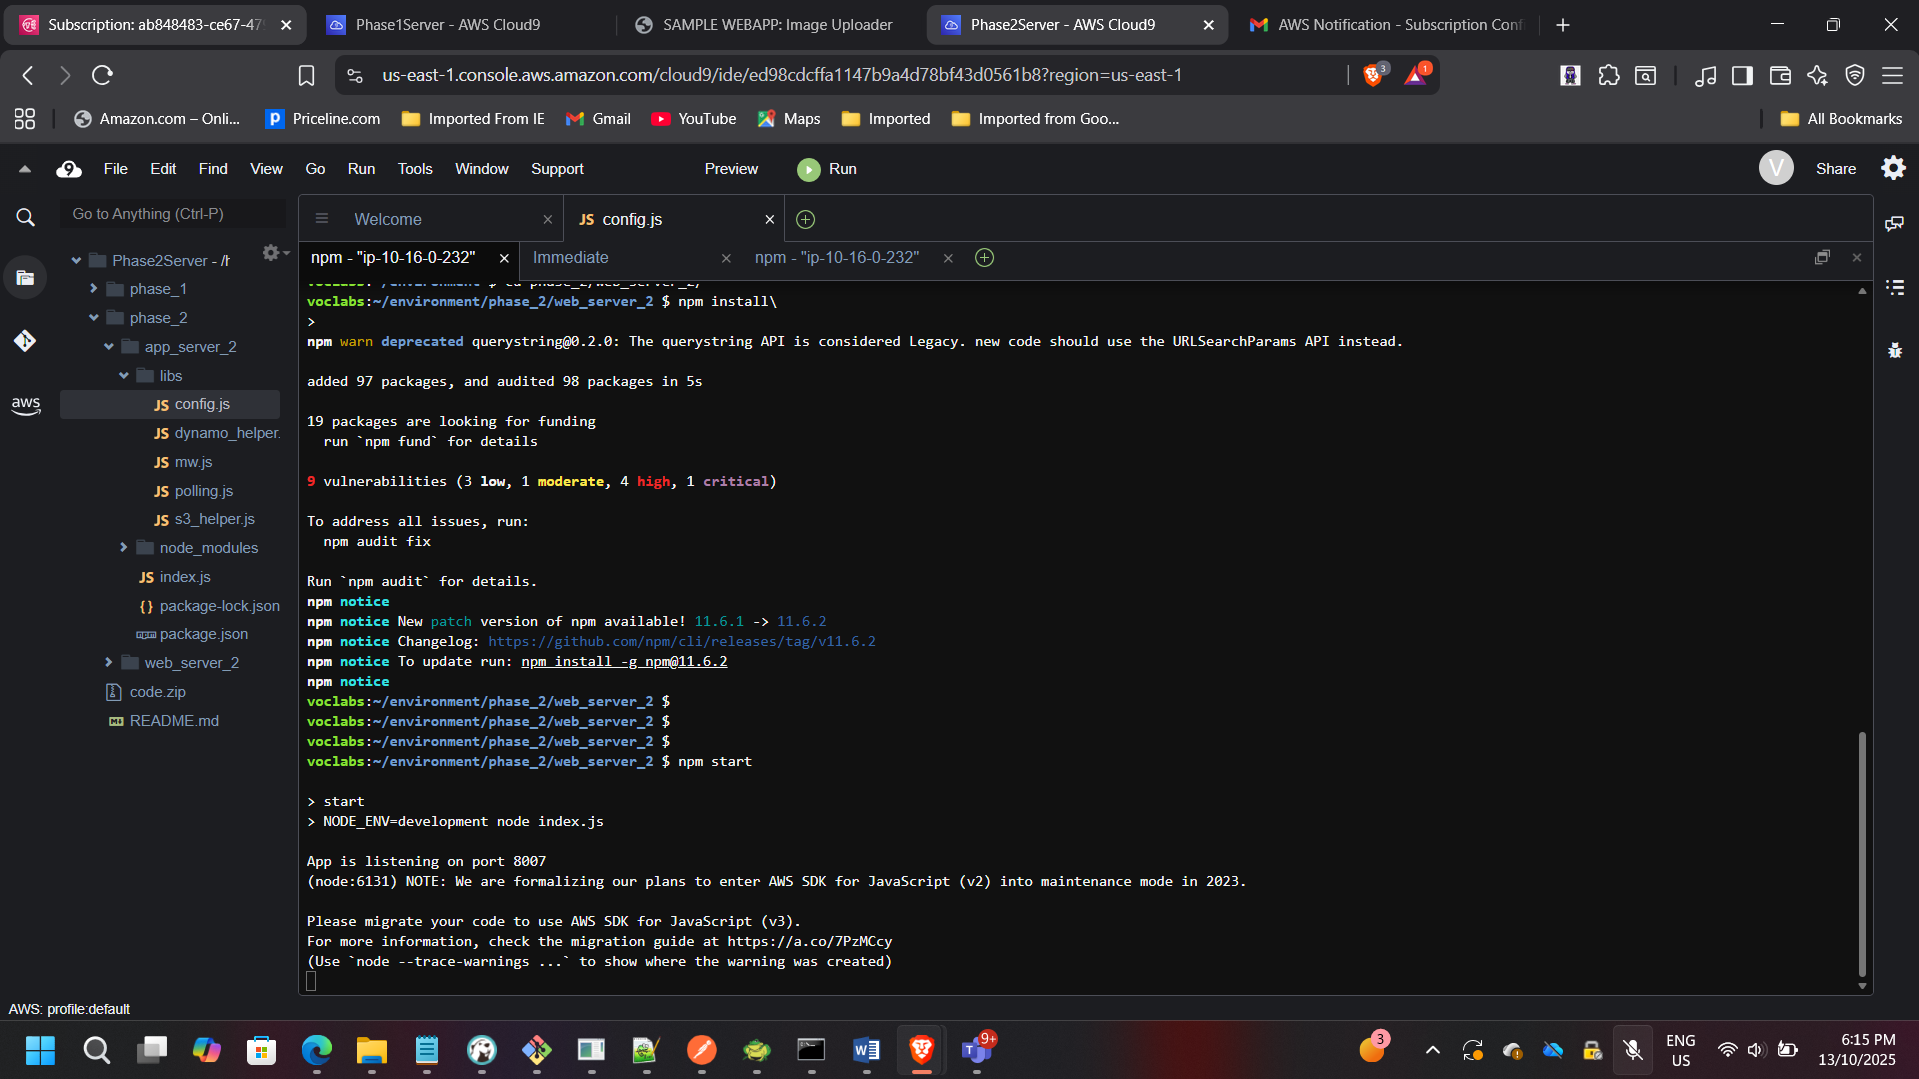The width and height of the screenshot is (1919, 1079).
Task: Click the Share button
Action: (x=1835, y=169)
